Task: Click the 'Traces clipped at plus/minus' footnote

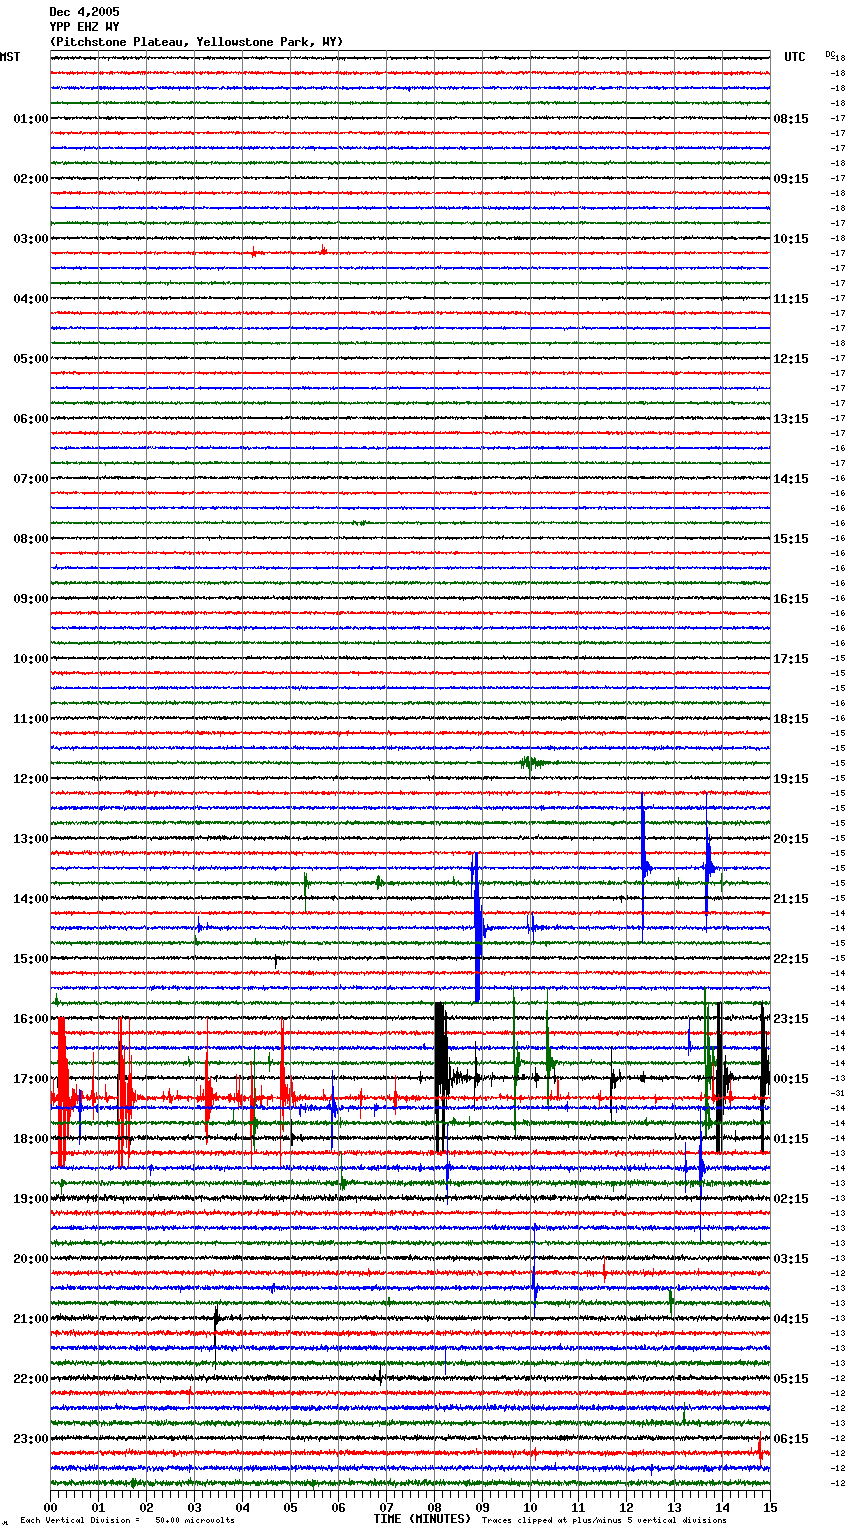Action: click(604, 1520)
